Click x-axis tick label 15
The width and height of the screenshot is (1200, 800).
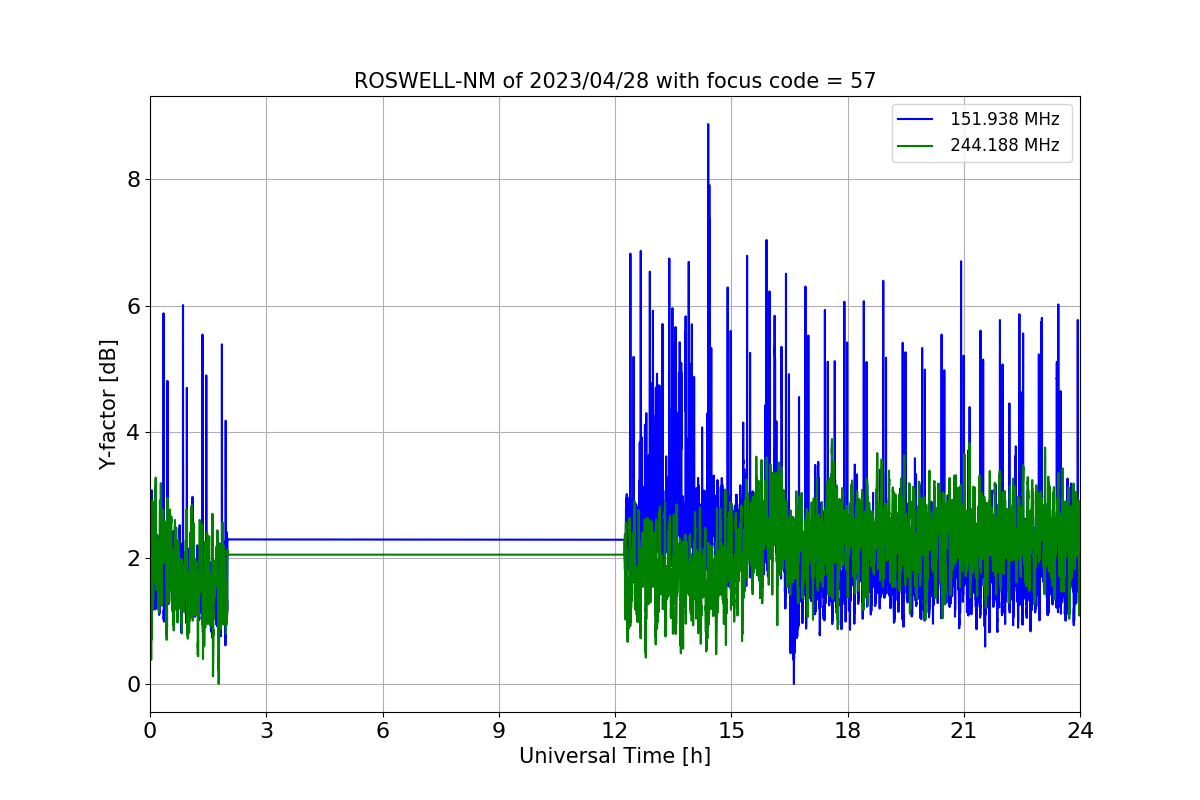click(x=731, y=730)
